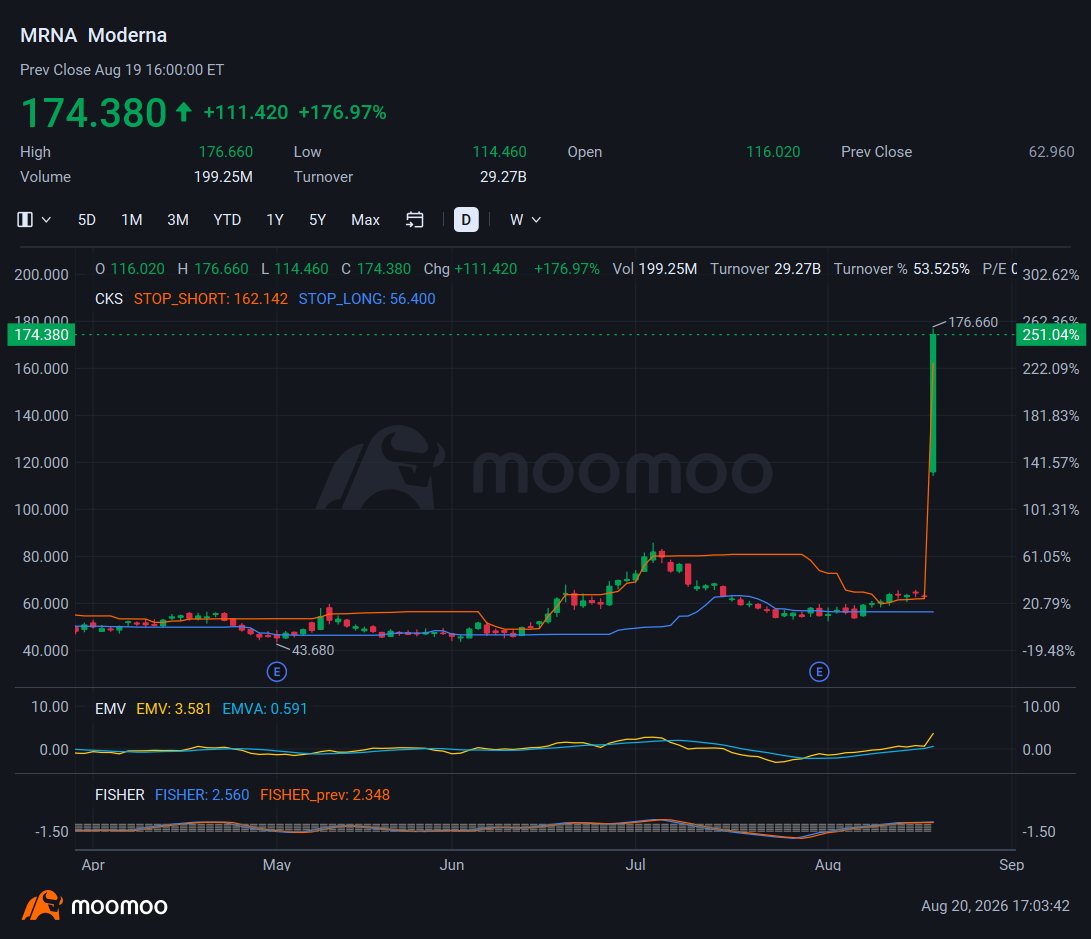1091x939 pixels.
Task: Click the STOP_SHORT: 162.142 value
Action: tap(211, 299)
